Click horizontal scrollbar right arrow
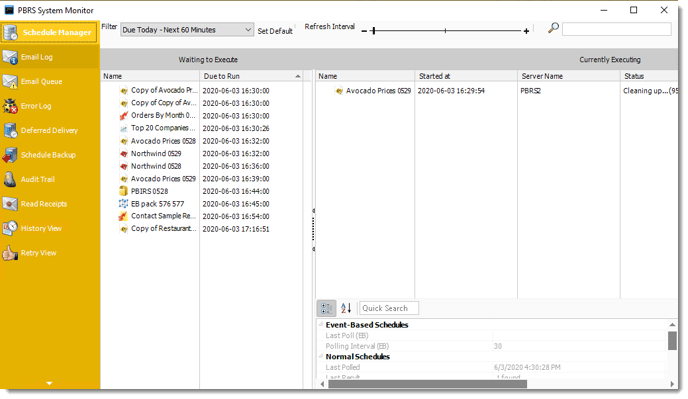 pyautogui.click(x=672, y=384)
